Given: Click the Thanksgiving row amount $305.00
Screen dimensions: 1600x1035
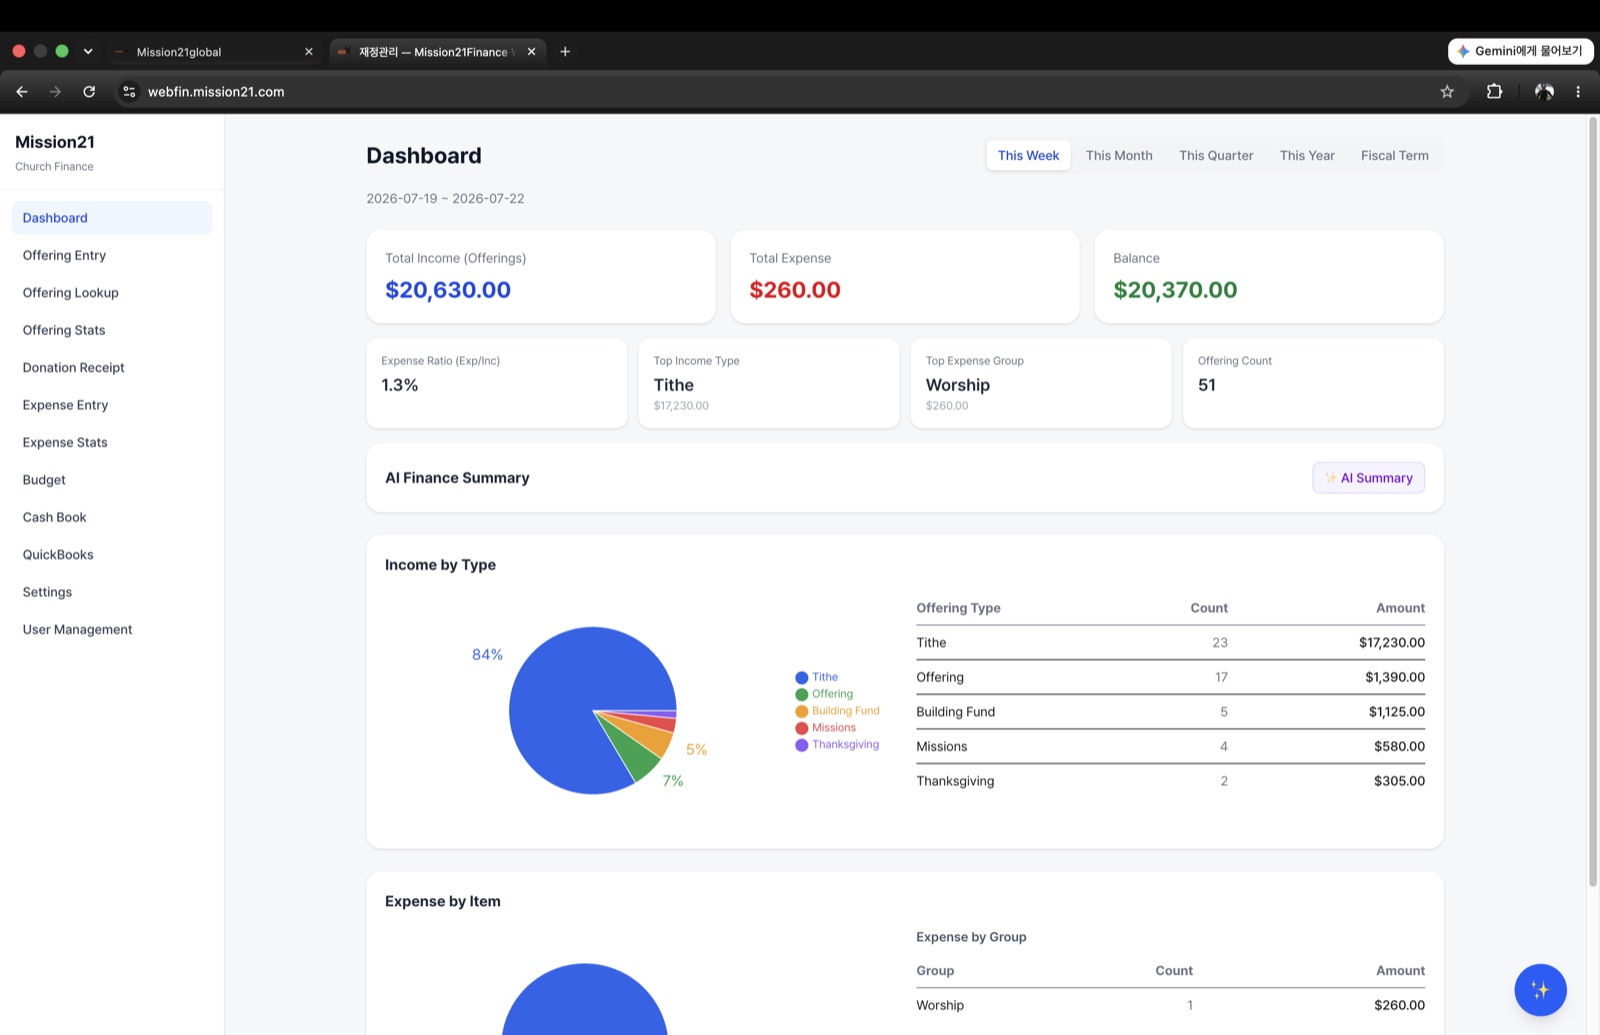Looking at the screenshot, I should [1399, 781].
